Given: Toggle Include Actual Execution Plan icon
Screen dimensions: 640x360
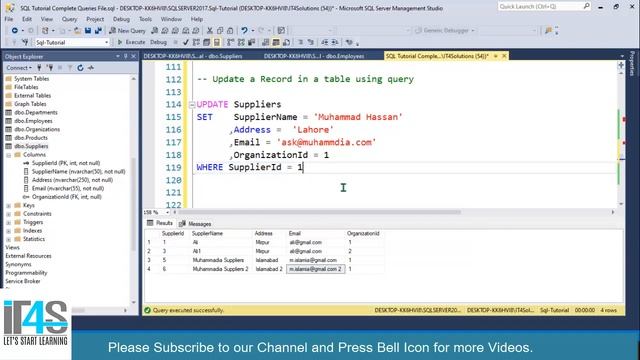Looking at the screenshot, I should coord(231,42).
